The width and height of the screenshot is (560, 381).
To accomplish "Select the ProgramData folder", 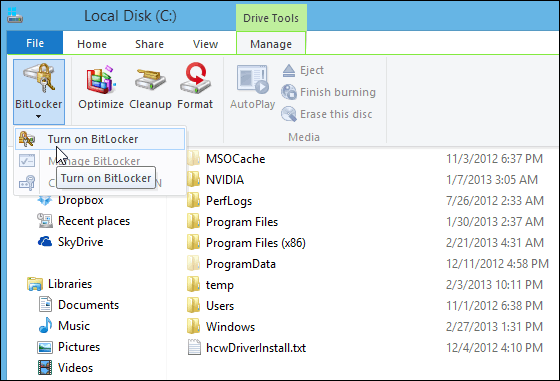I will [241, 264].
